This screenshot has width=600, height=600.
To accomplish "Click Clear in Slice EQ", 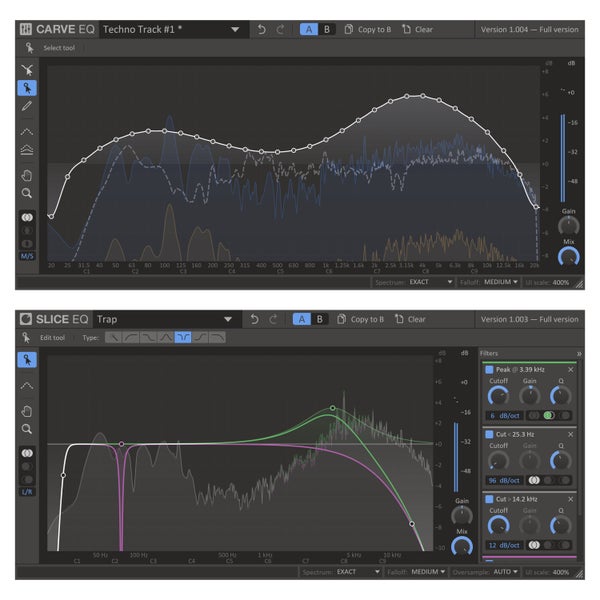I will (x=410, y=319).
